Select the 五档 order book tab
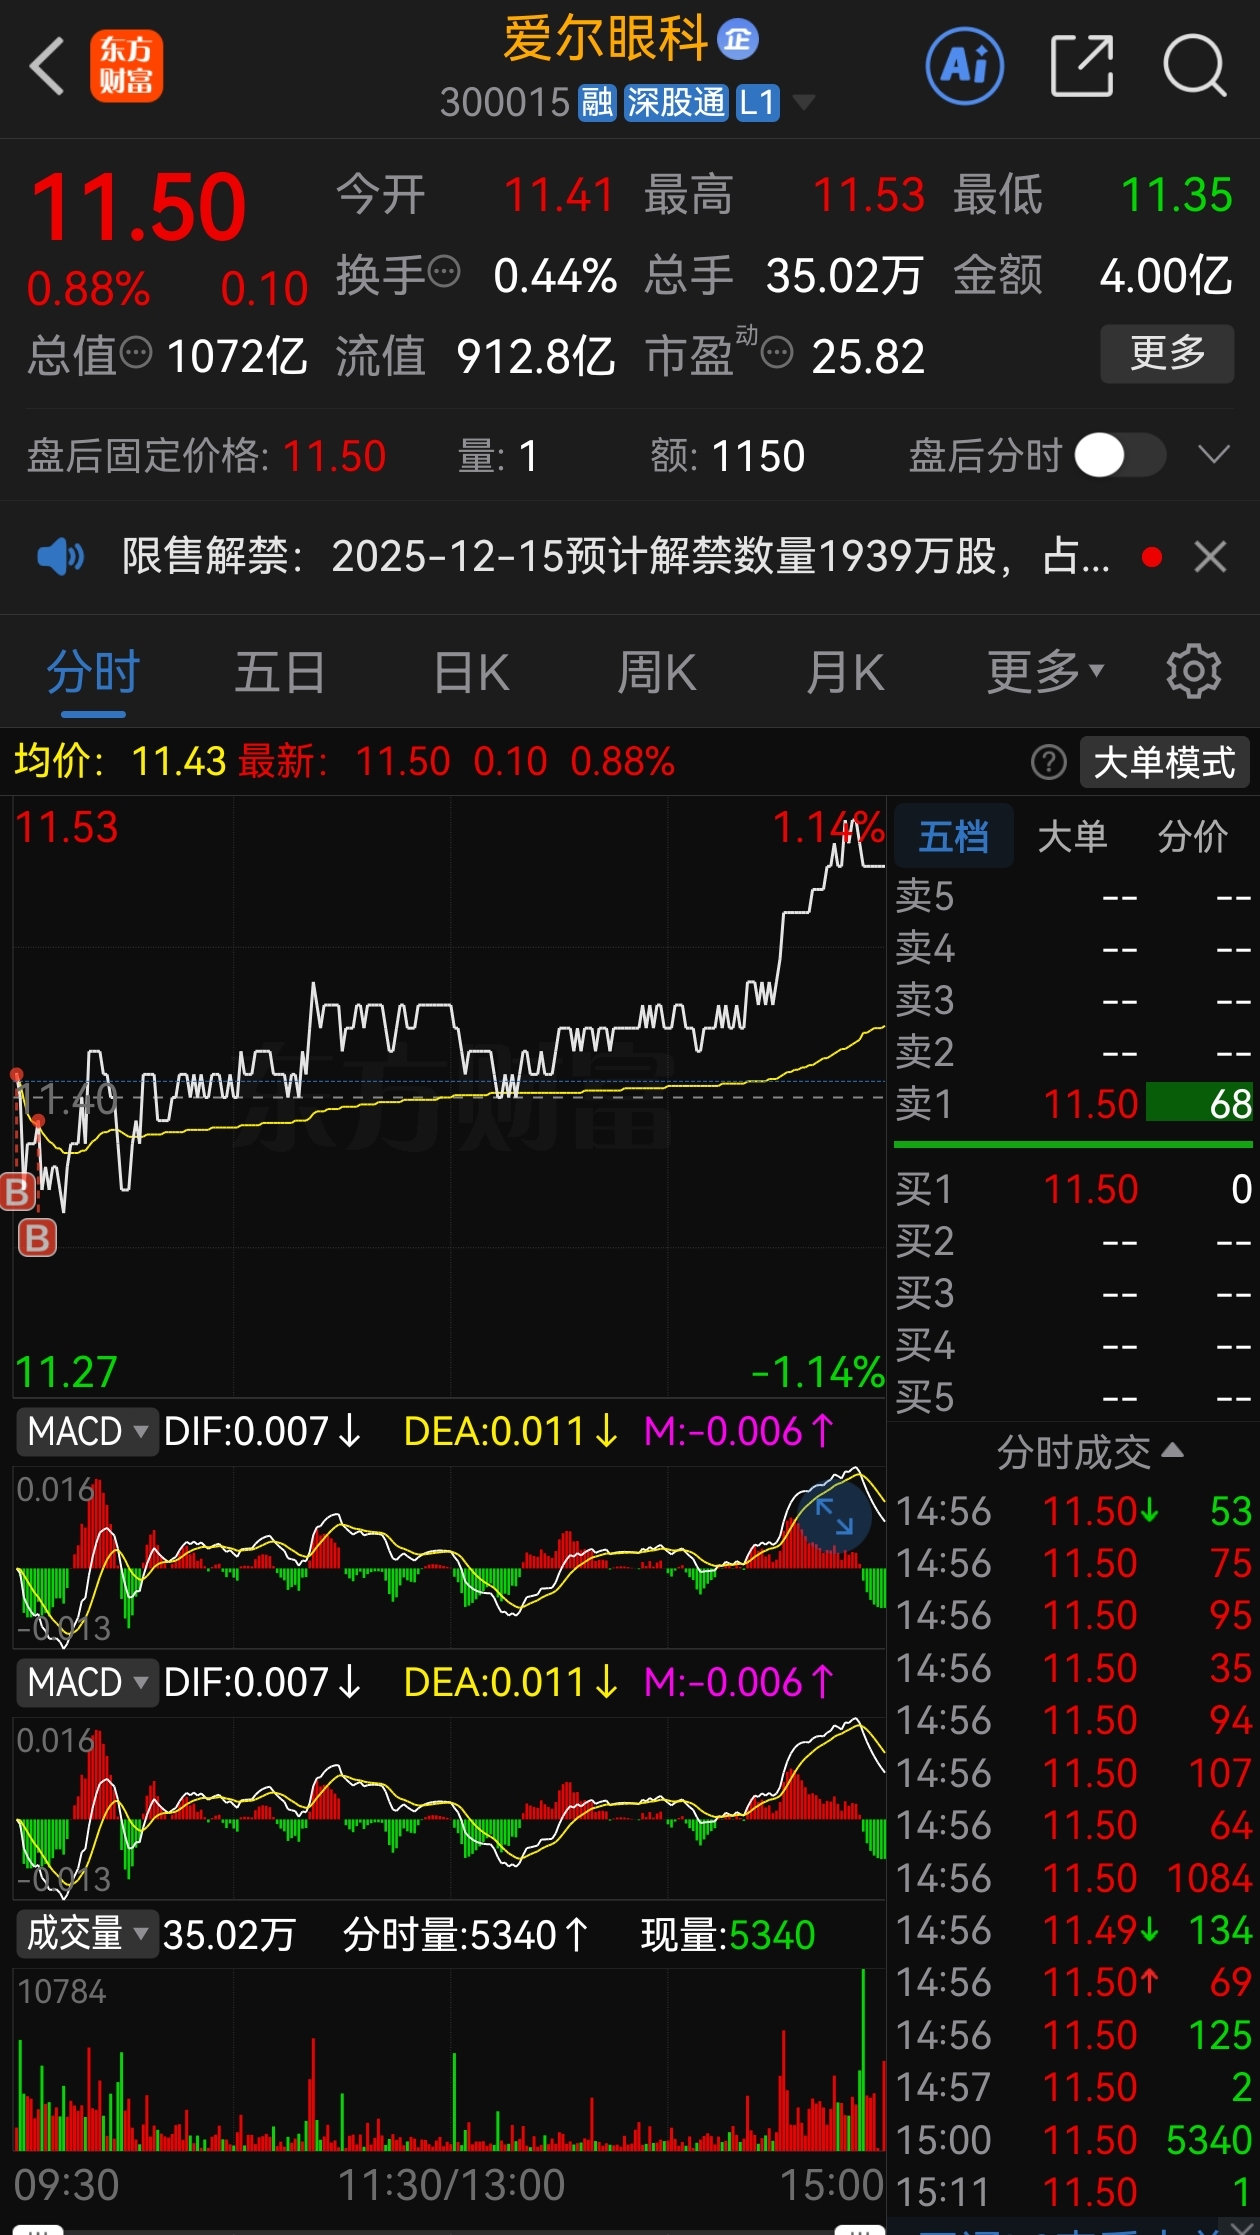The width and height of the screenshot is (1260, 2235). pos(953,836)
